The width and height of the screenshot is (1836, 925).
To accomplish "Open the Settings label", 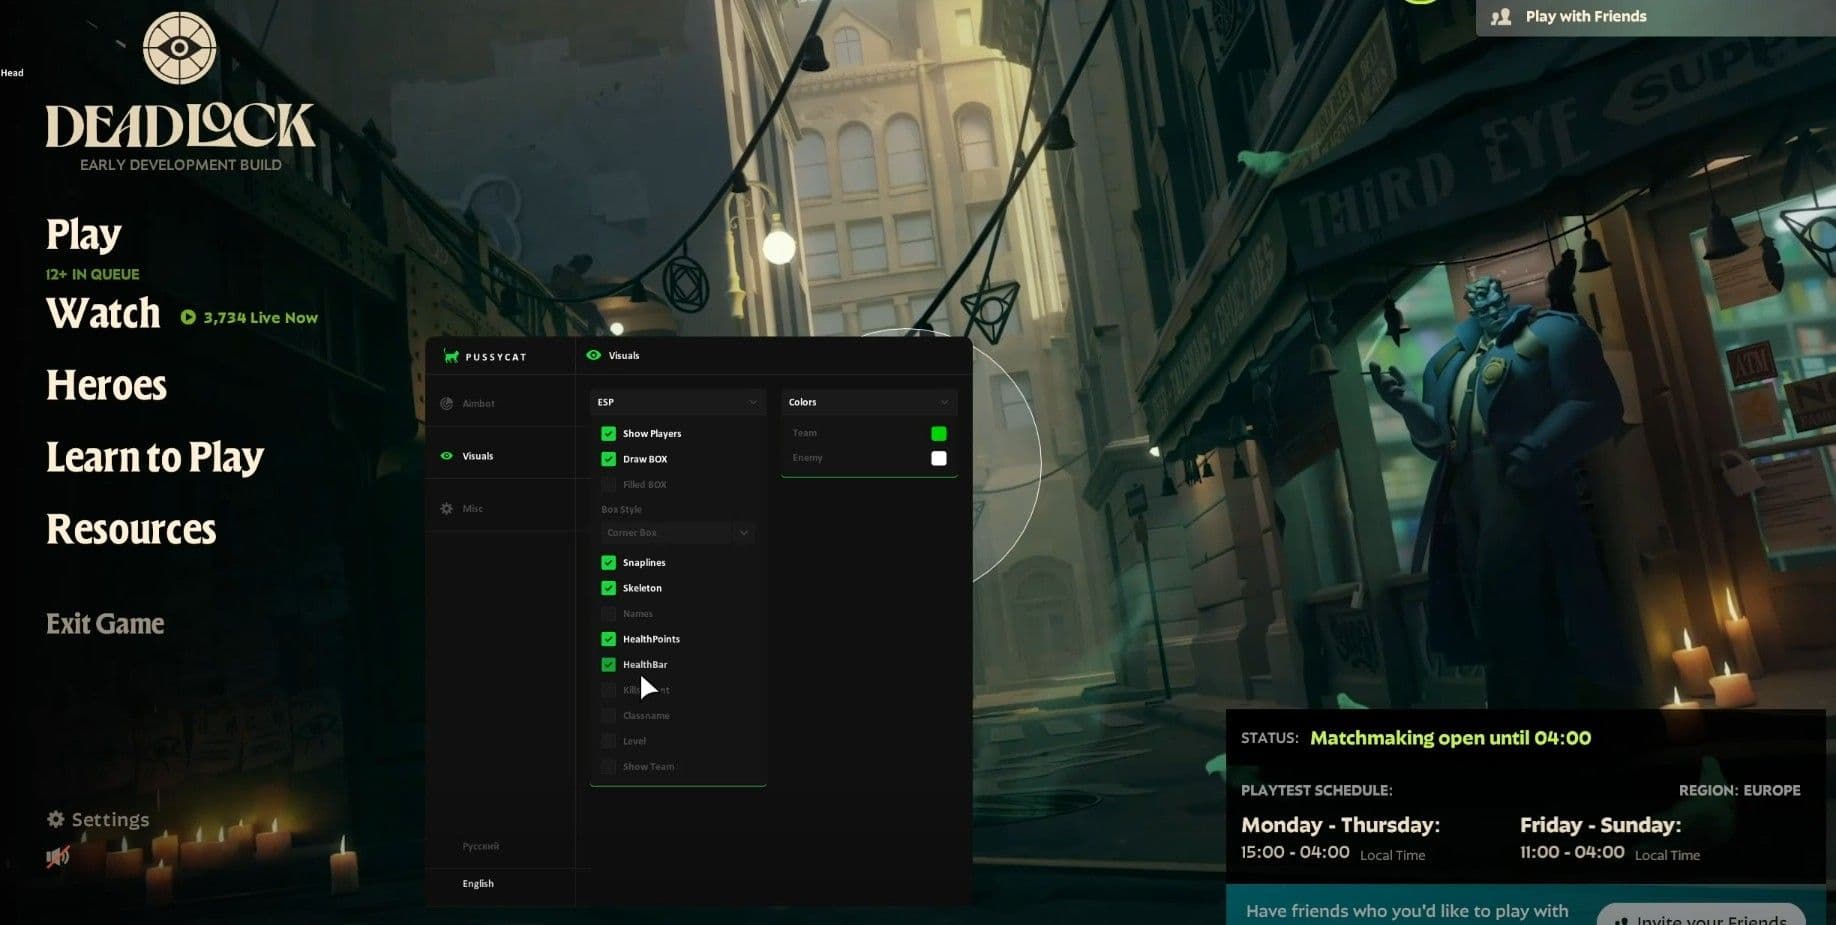I will pyautogui.click(x=110, y=820).
